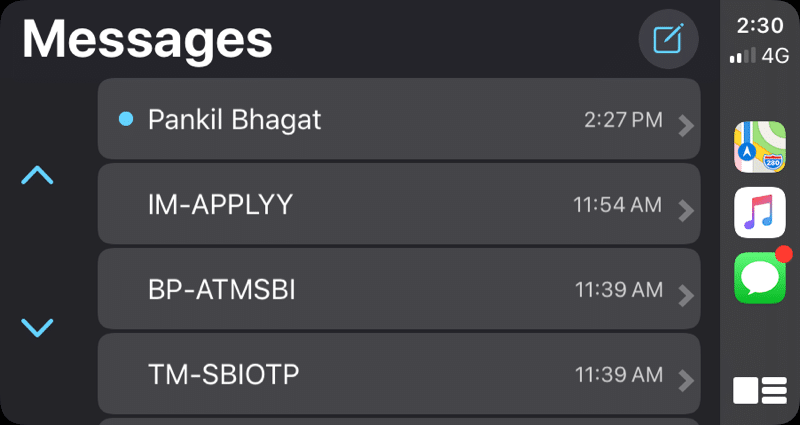Tap the 11:54 AM timestamp
The width and height of the screenshot is (800, 425).
click(x=617, y=205)
